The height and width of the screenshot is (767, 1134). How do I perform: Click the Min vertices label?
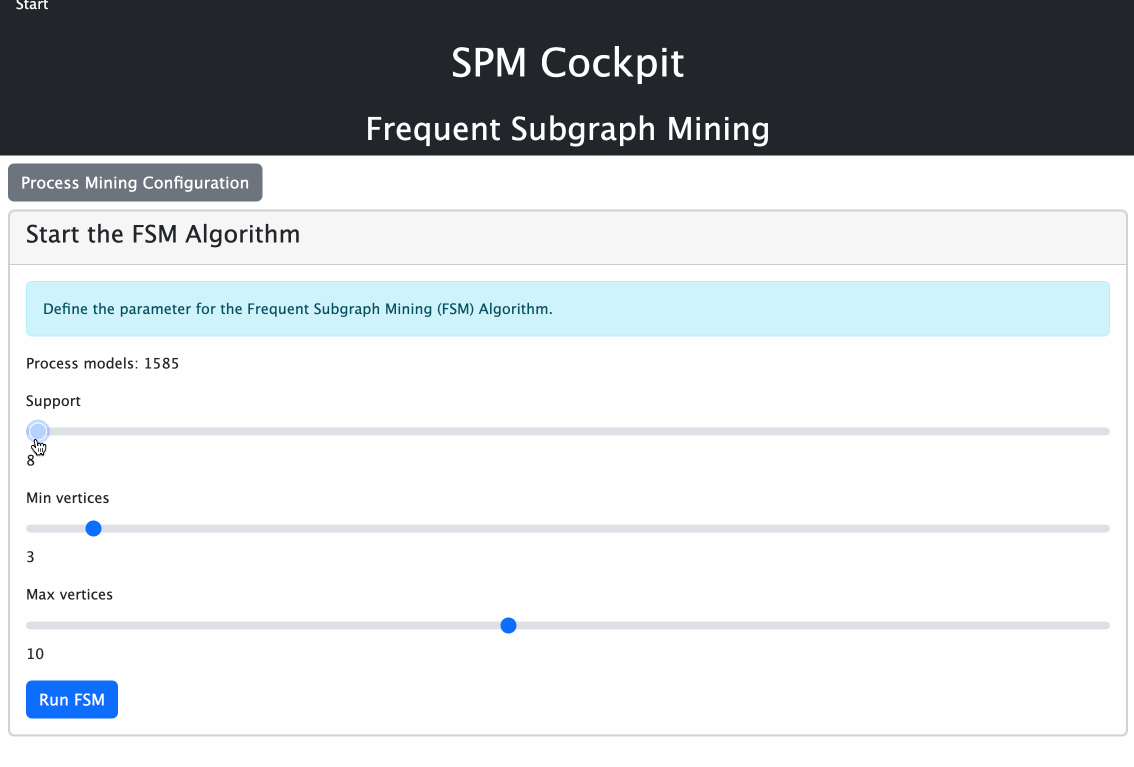click(x=67, y=497)
